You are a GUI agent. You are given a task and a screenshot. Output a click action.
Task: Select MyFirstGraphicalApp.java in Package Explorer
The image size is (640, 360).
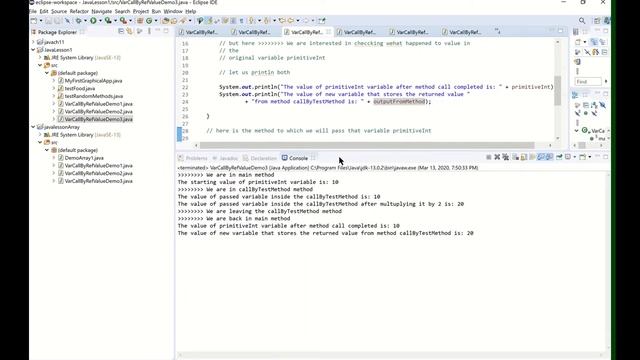93,81
